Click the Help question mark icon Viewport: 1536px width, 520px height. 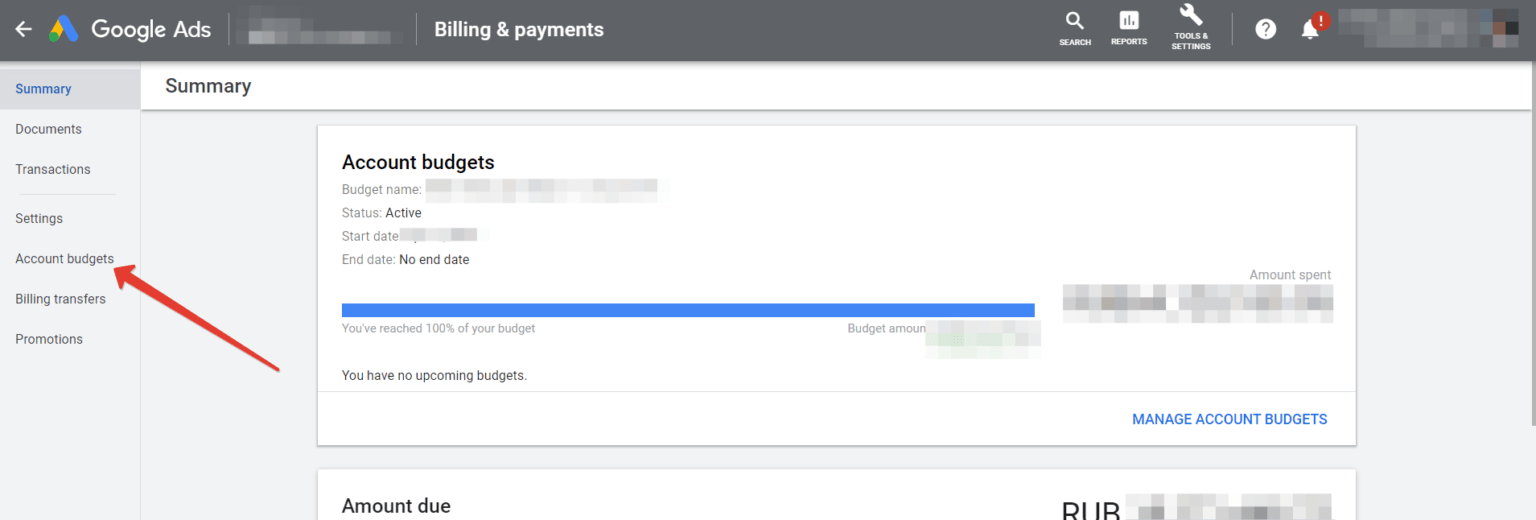pyautogui.click(x=1266, y=30)
